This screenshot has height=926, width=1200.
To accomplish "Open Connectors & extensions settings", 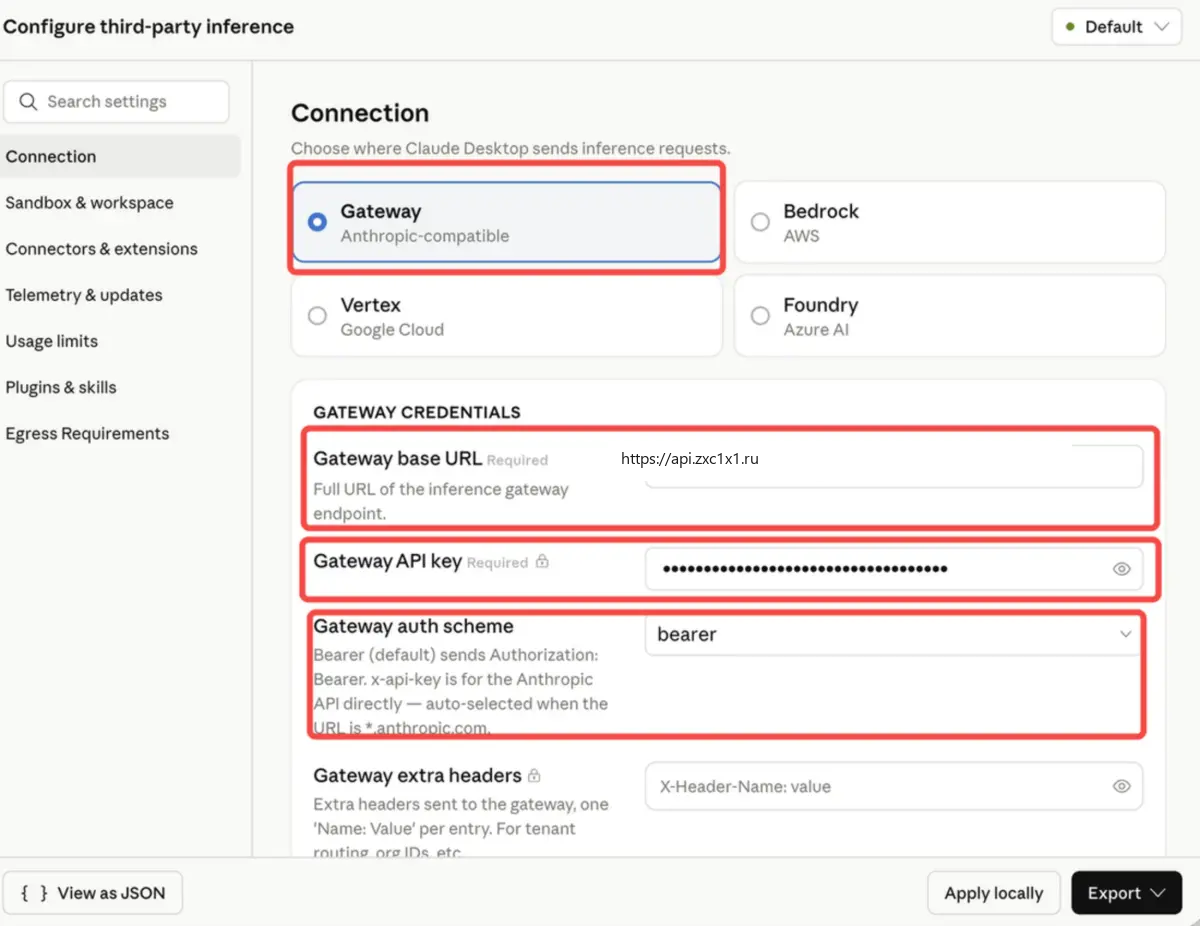I will (x=101, y=249).
